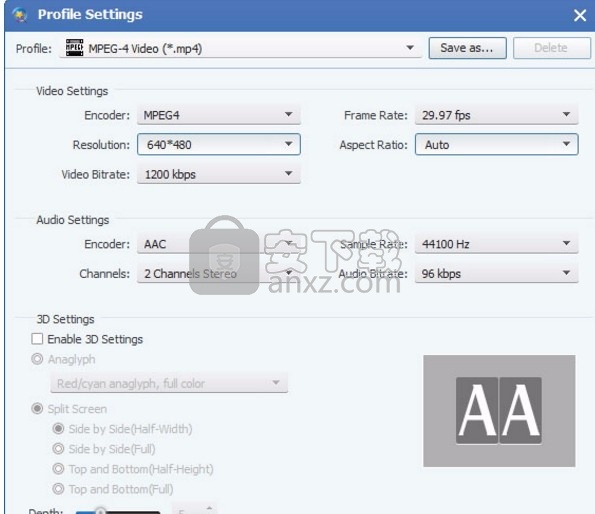The image size is (595, 514).
Task: Click the app logo icon in title bar
Action: tap(20, 15)
